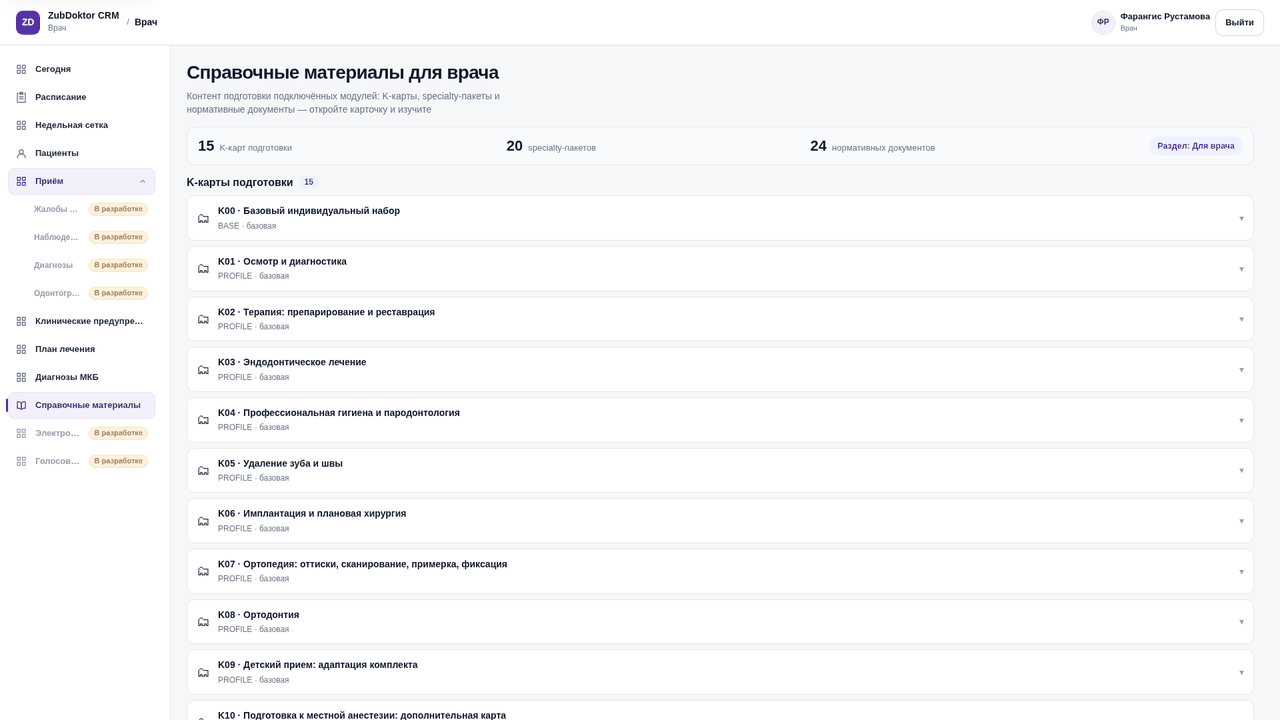The image size is (1280, 720).
Task: Click the folder icon of K07 Ортопедия
Action: tap(203, 571)
